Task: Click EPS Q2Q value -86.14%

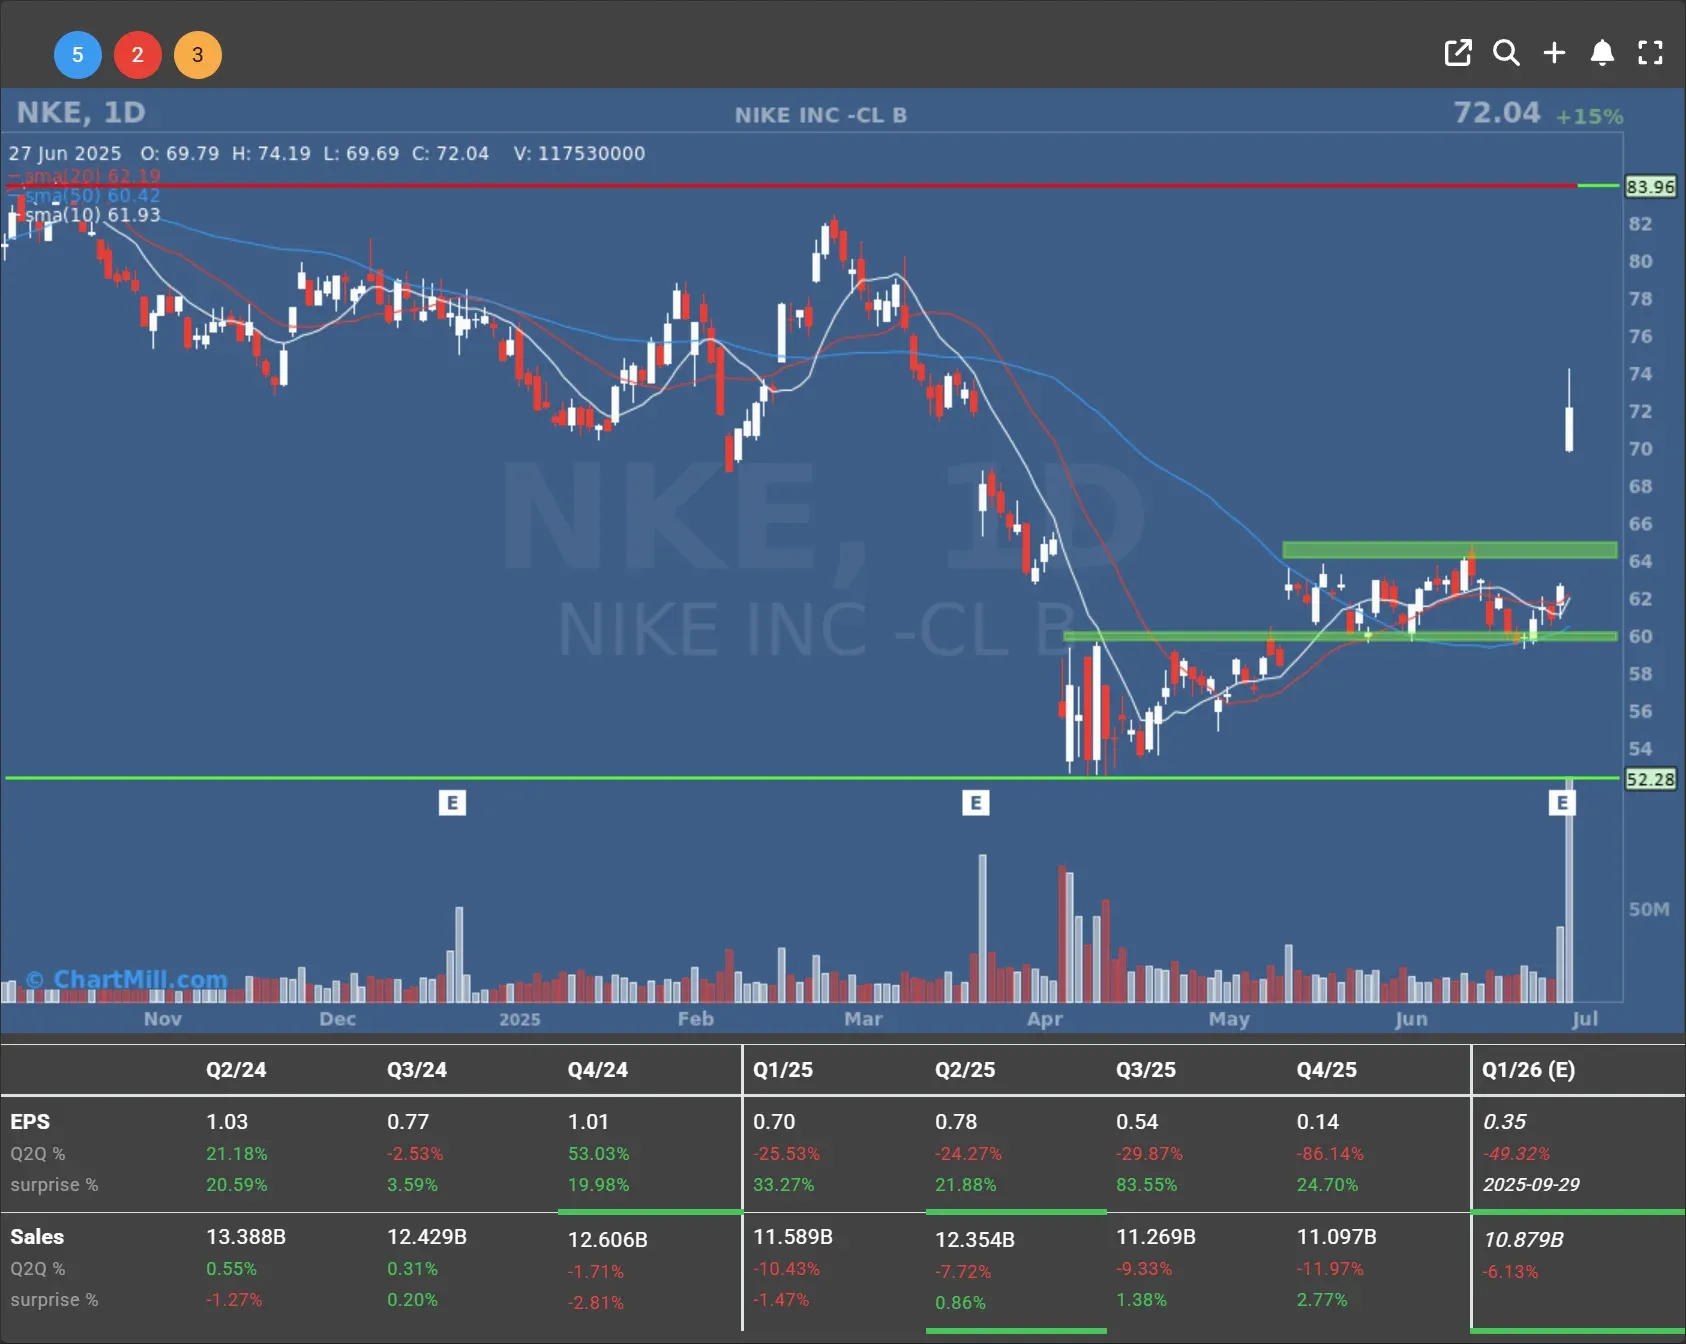Action: tap(1330, 1154)
